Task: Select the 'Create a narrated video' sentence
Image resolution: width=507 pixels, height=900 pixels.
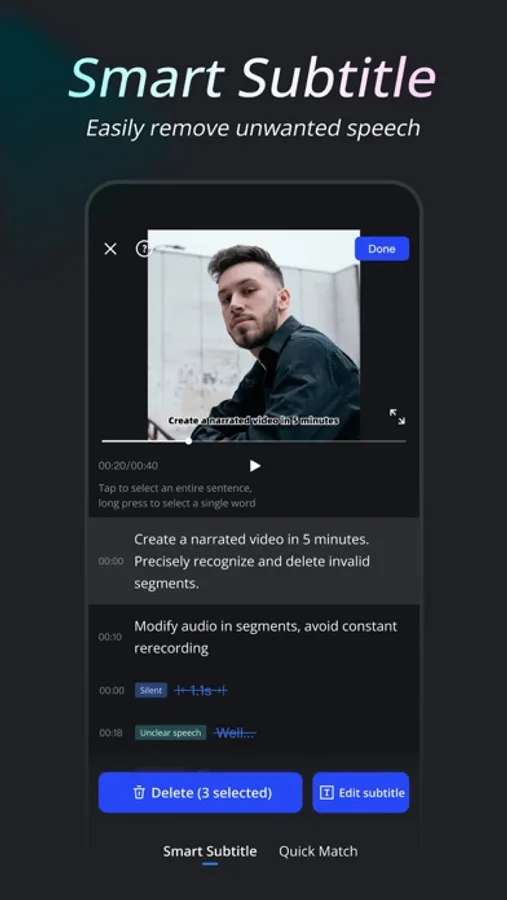Action: click(254, 561)
